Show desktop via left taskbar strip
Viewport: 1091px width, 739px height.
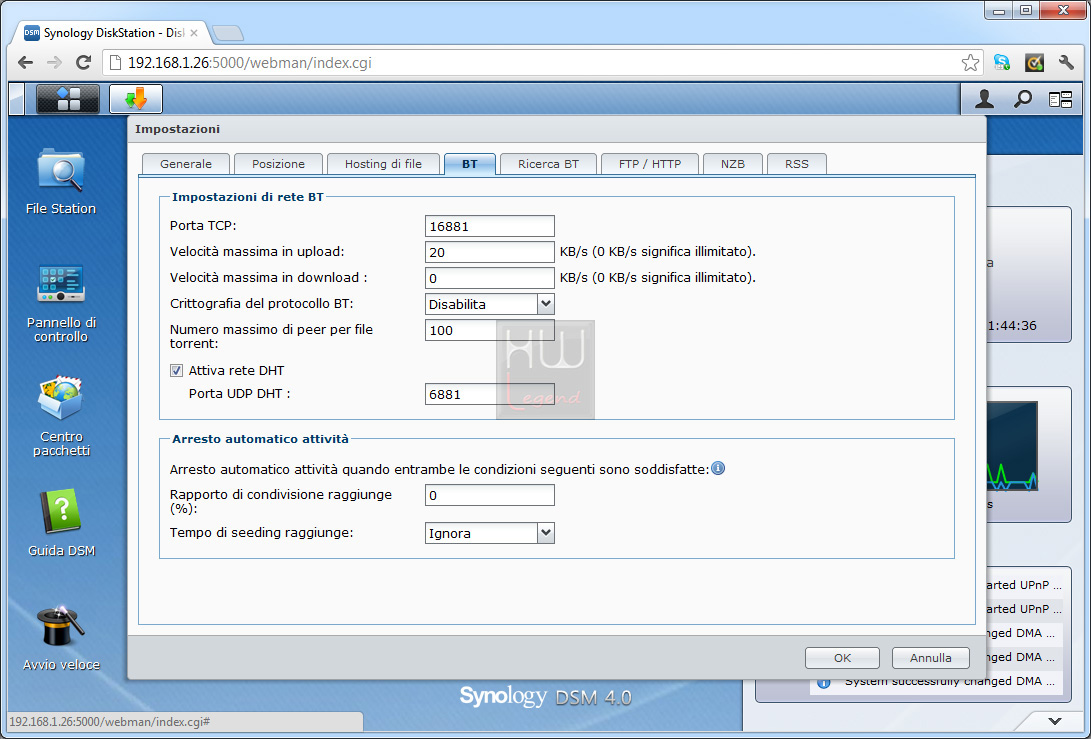tap(16, 99)
